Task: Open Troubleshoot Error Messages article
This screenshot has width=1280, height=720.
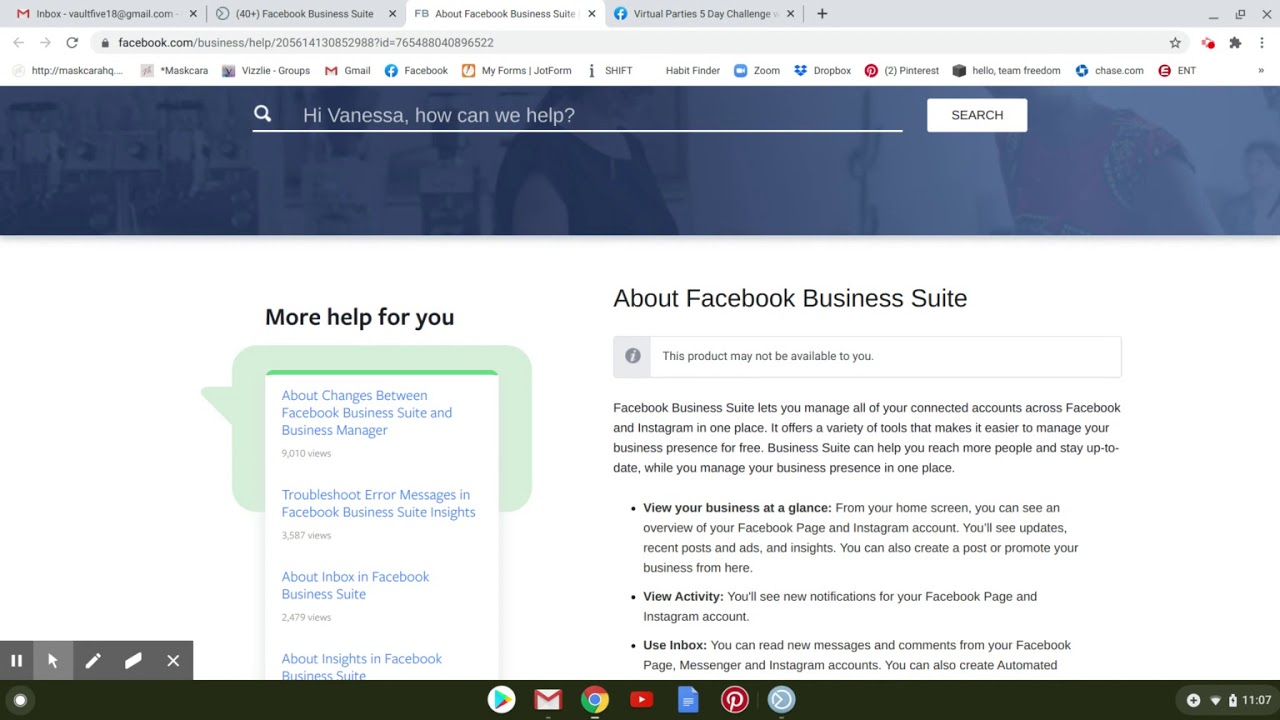Action: pyautogui.click(x=378, y=503)
